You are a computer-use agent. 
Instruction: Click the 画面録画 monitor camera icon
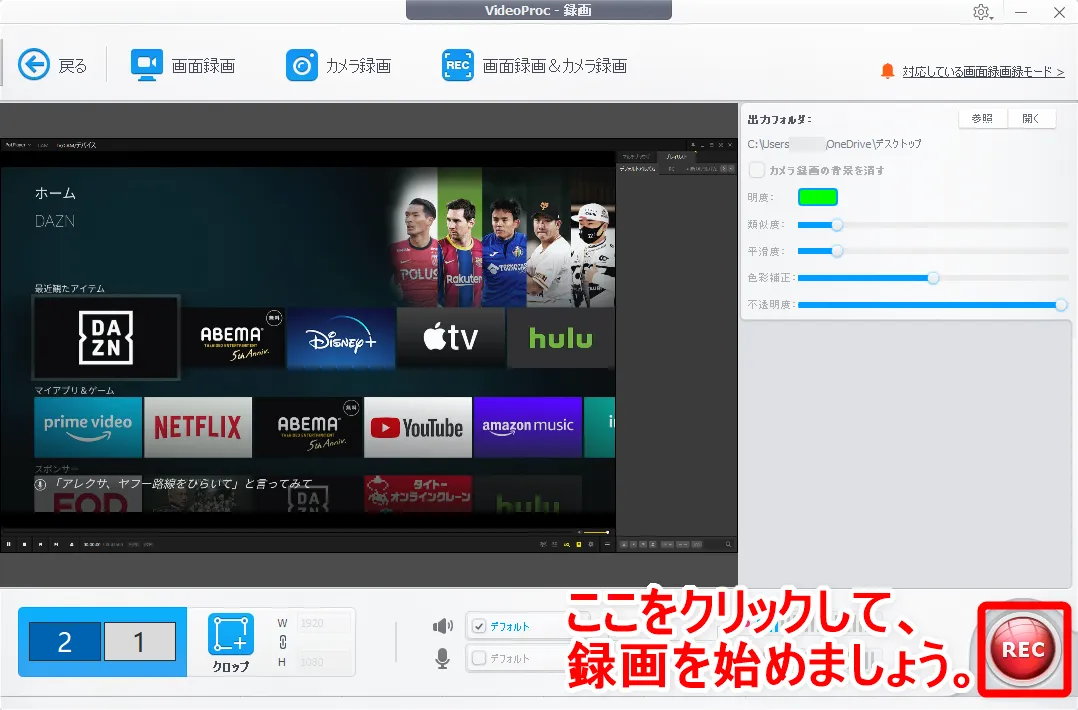point(146,65)
